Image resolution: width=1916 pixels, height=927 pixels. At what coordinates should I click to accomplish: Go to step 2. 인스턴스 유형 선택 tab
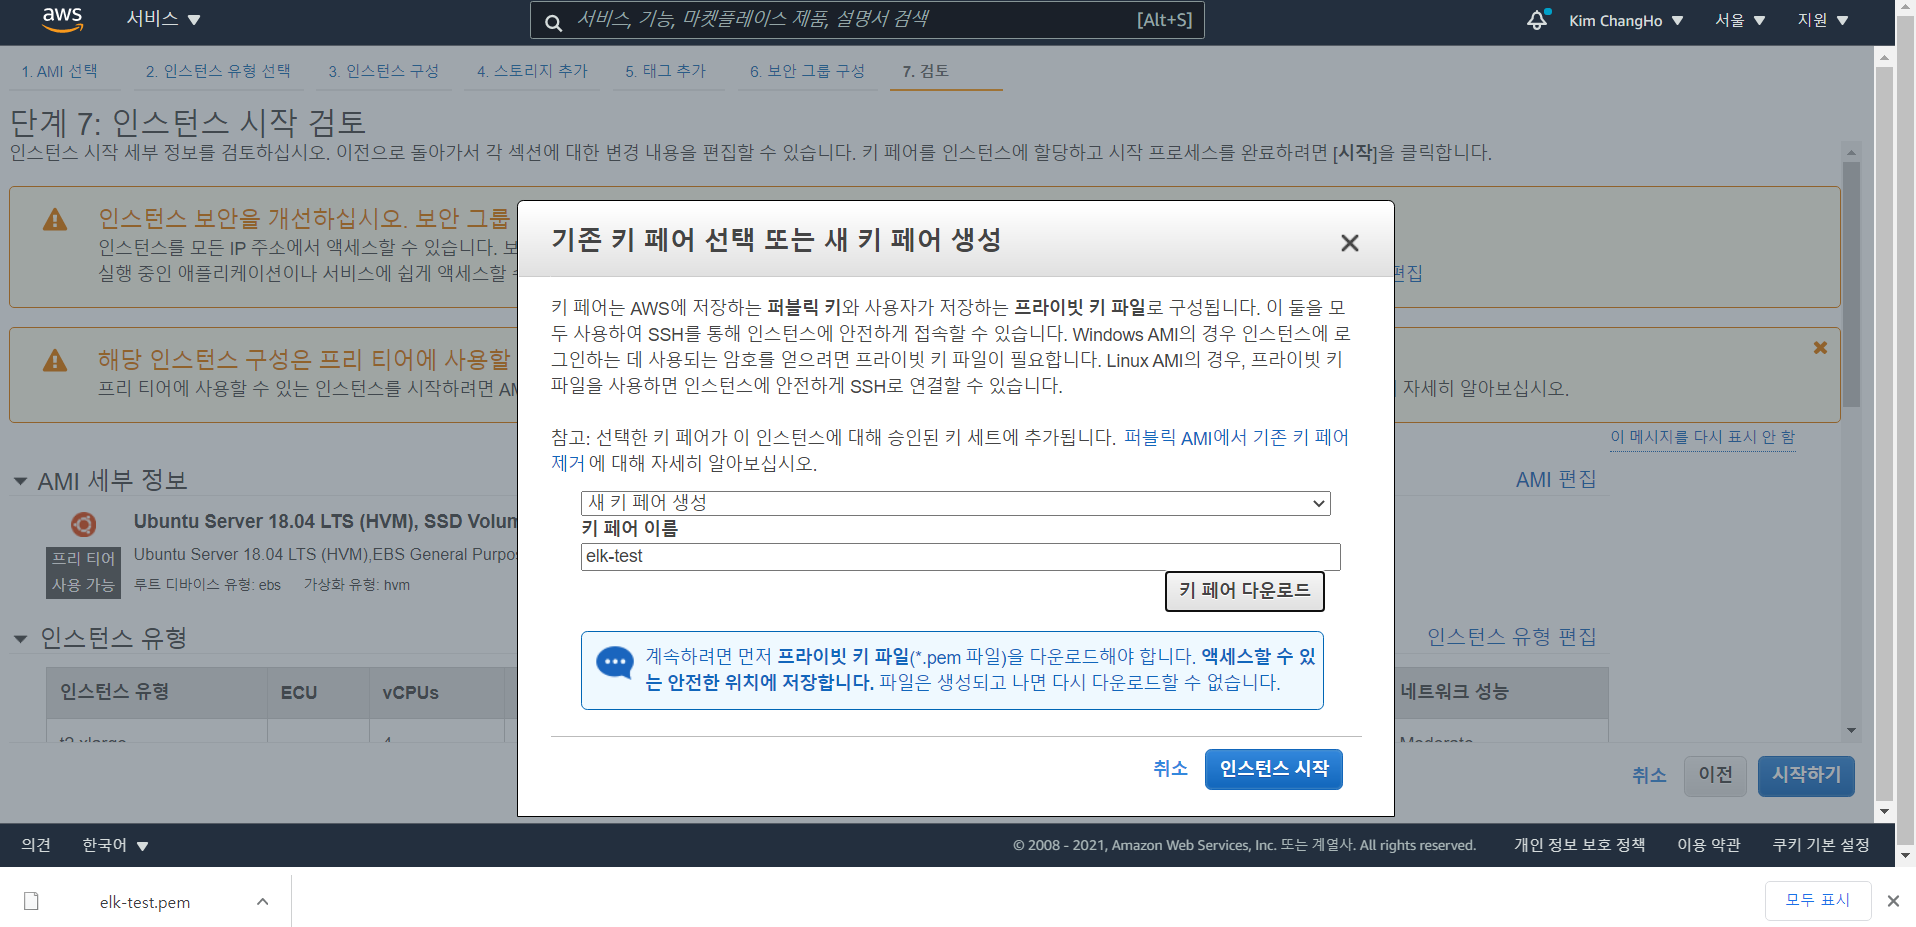pyautogui.click(x=218, y=71)
